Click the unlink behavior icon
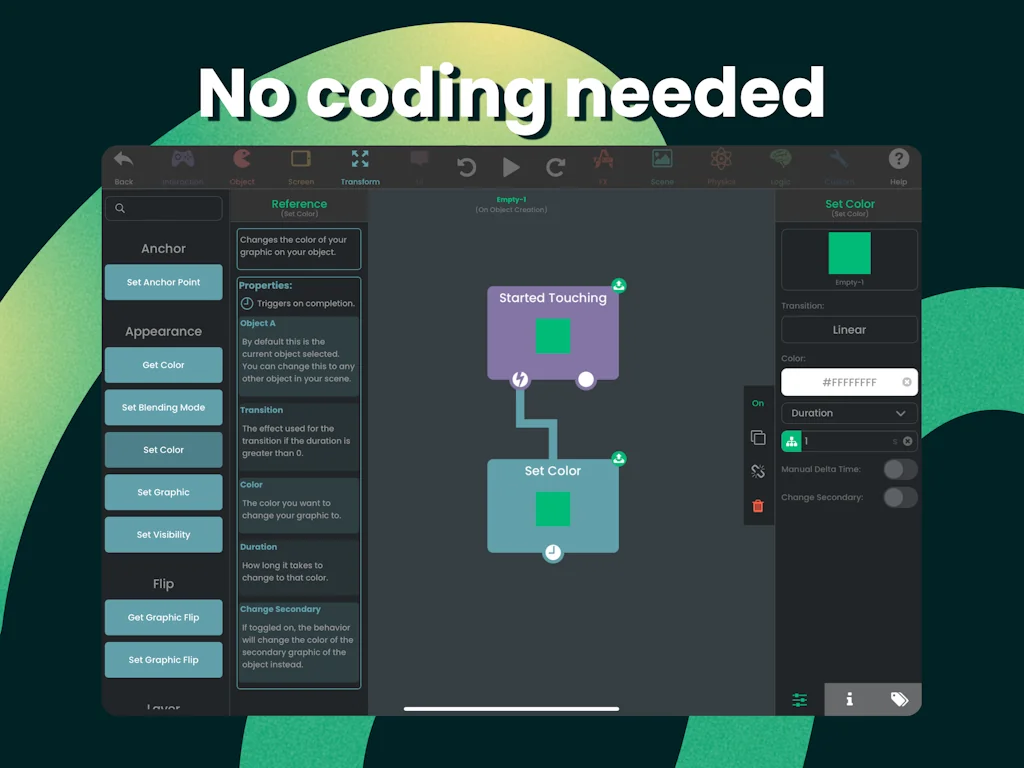 pyautogui.click(x=758, y=472)
